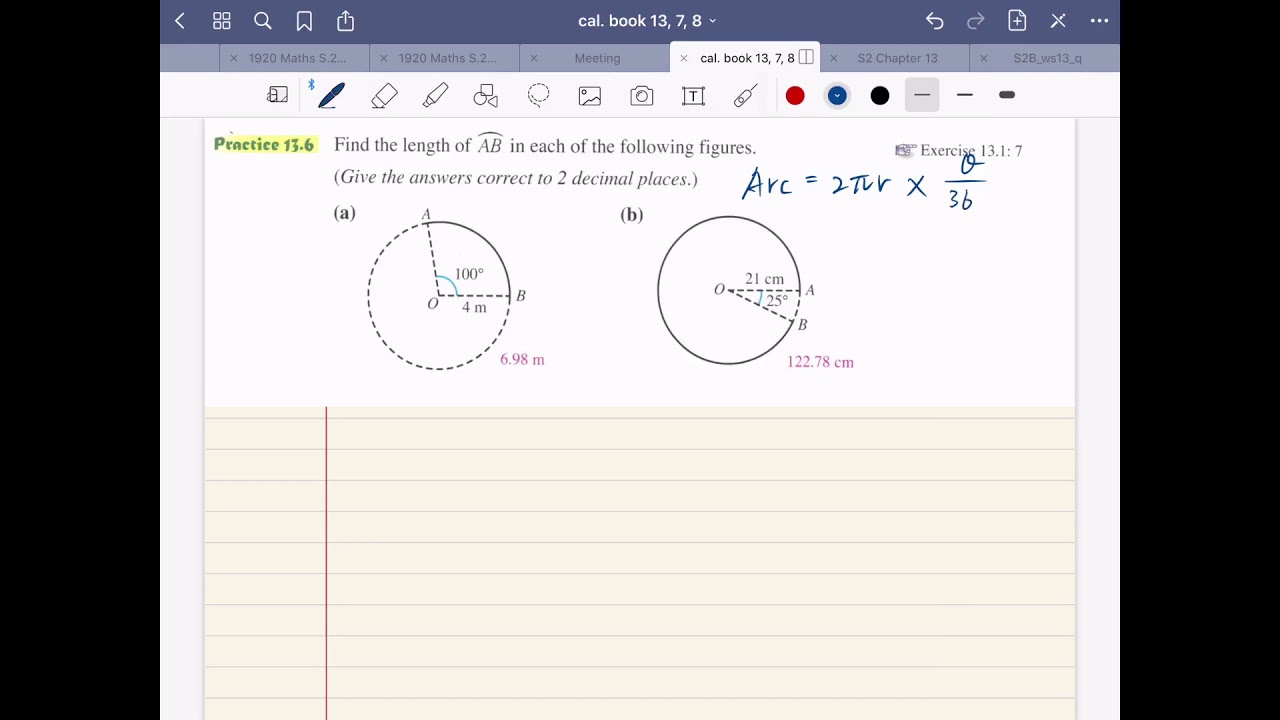Open document search
Screen dimensions: 1280x720
pyautogui.click(x=262, y=20)
